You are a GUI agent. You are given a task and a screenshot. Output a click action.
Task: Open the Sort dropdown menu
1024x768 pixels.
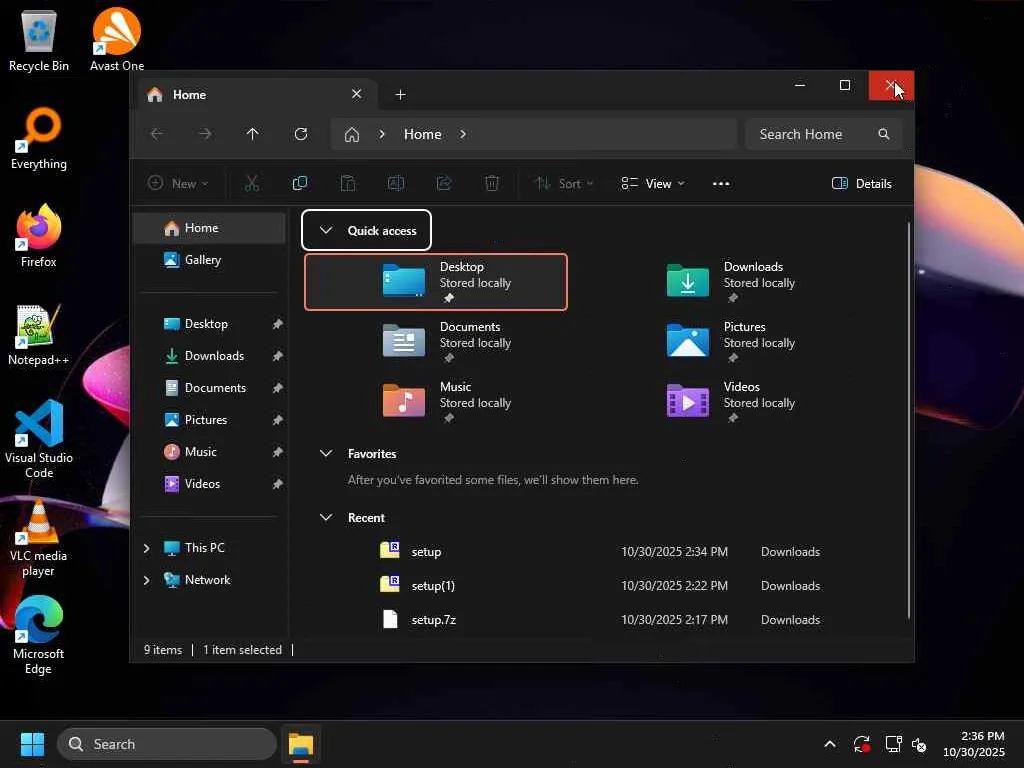564,184
